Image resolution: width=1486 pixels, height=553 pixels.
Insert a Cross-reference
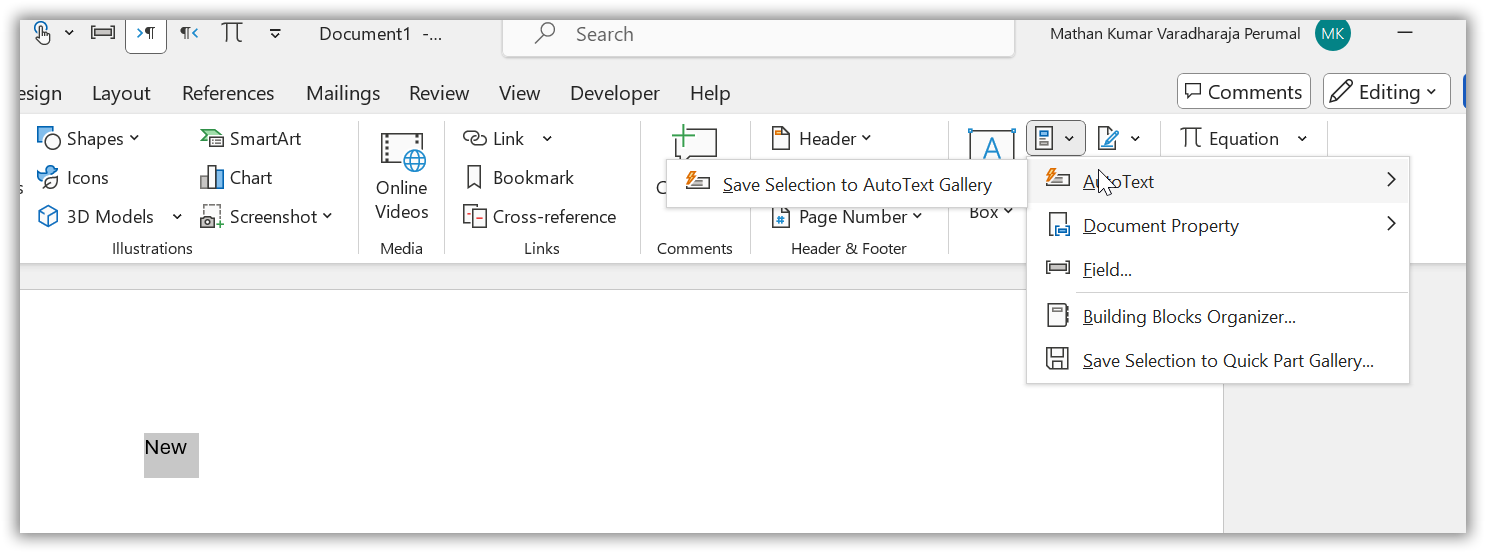pos(540,217)
